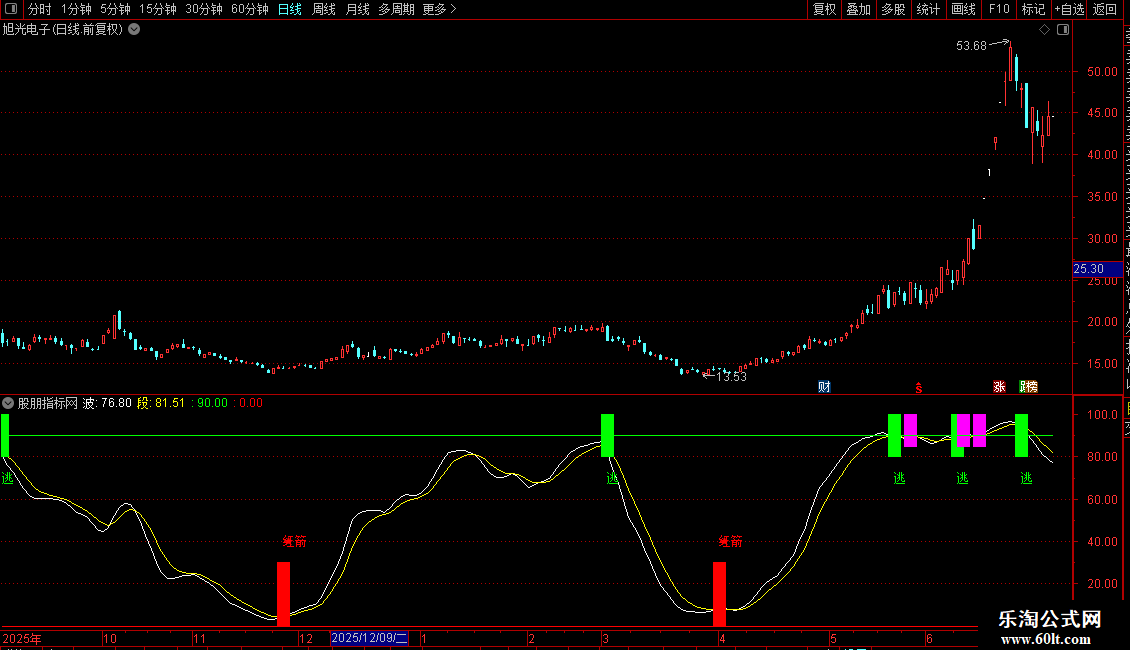
Task: Click the green 90.00 indicator value
Action: pos(212,403)
